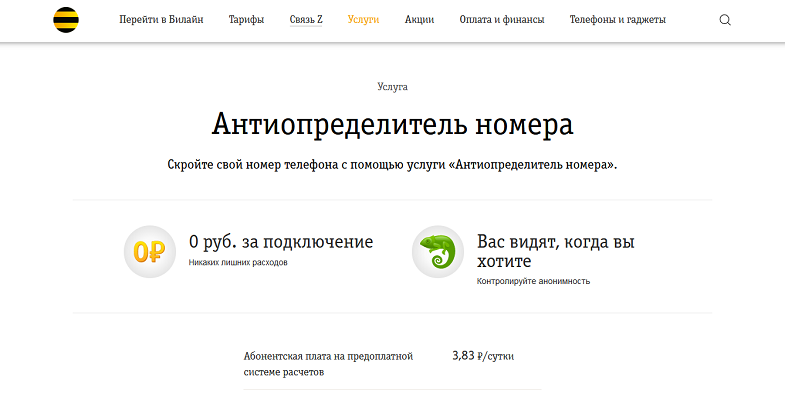Click 'Вас видят, когда вы хотите'
The image size is (785, 397).
coord(556,251)
